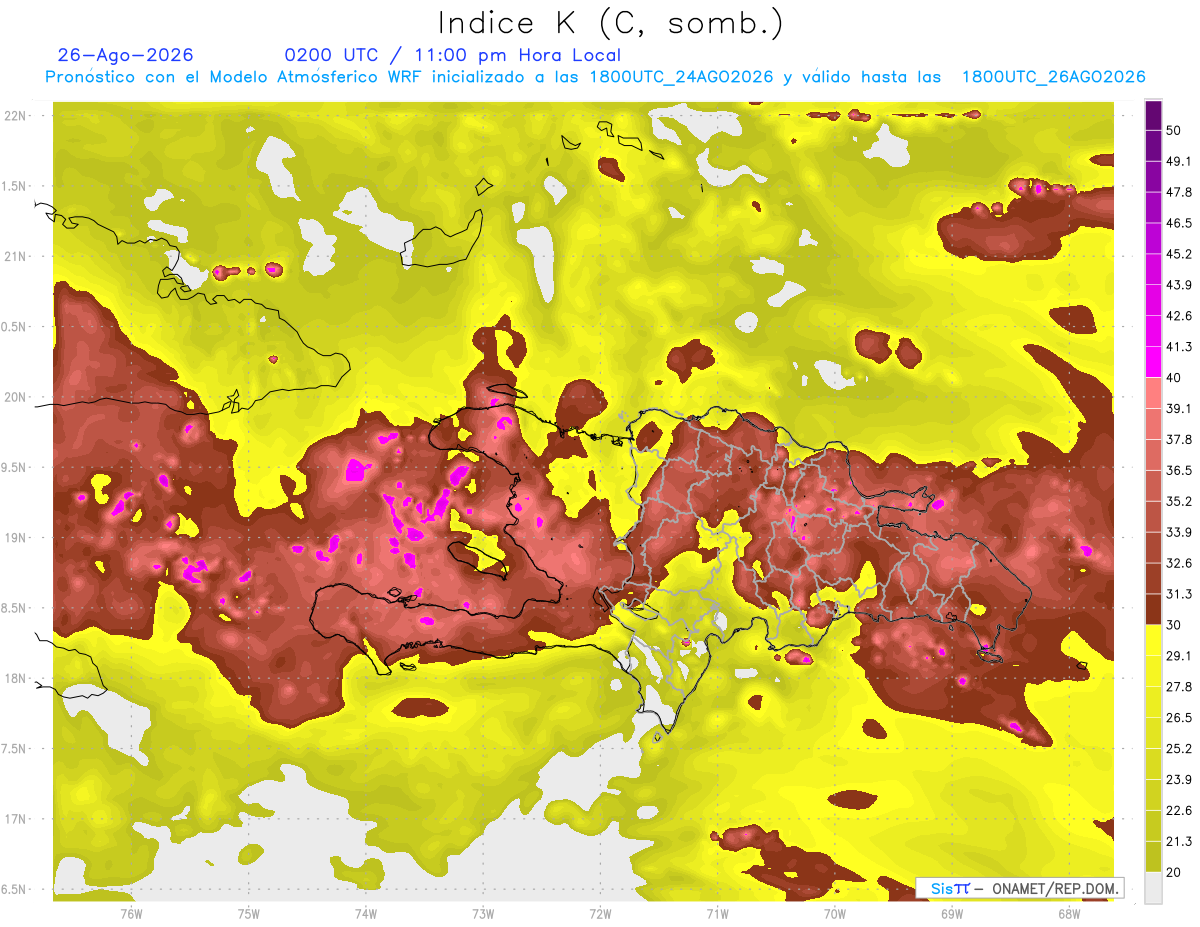Click the '73W' longitude label
The height and width of the screenshot is (927, 1200).
(483, 913)
